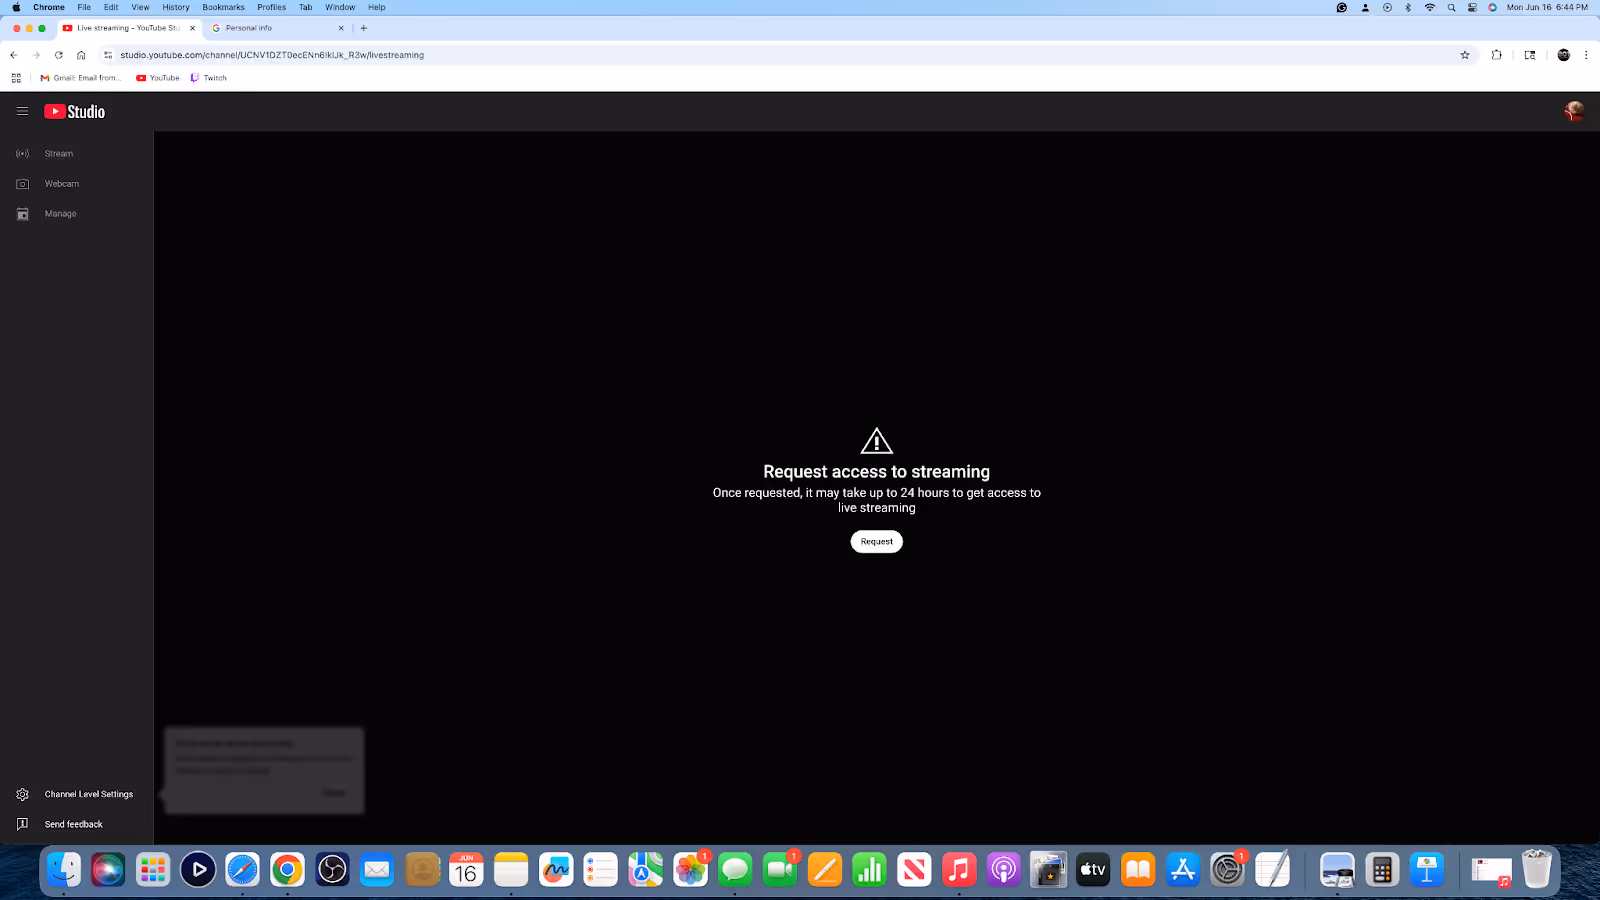Open the Chrome side panel icon

(x=1529, y=55)
